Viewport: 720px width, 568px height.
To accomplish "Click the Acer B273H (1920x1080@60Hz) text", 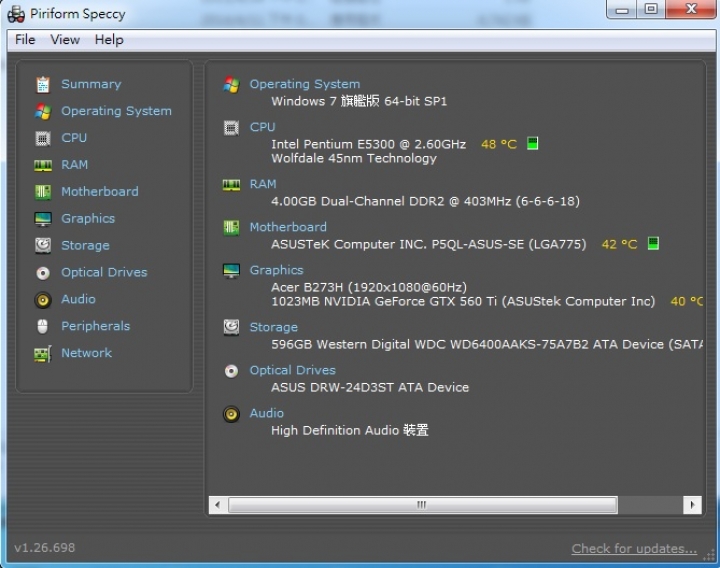I will [369, 287].
